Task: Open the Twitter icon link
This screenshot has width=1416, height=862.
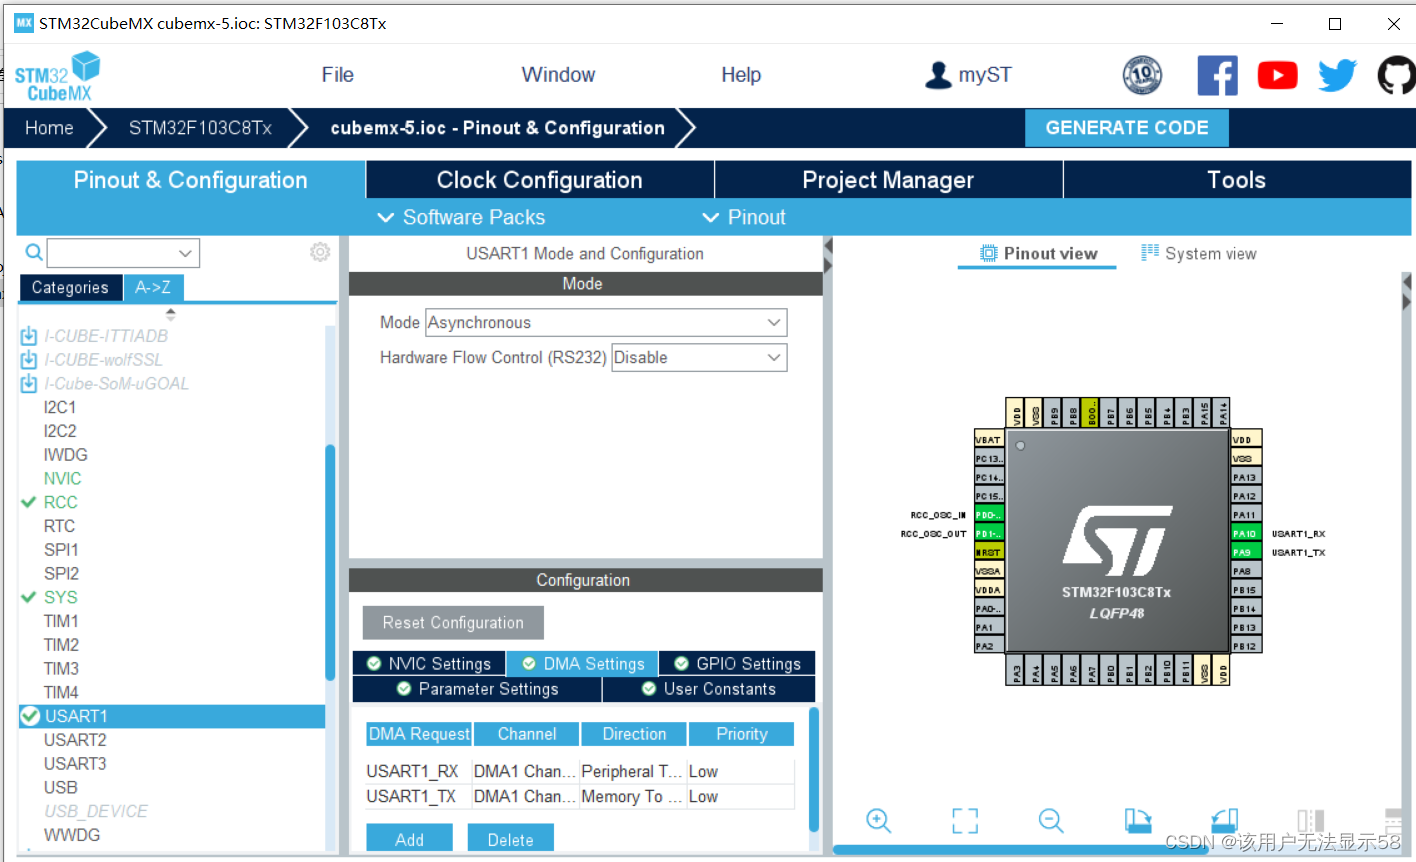Action: (1337, 75)
